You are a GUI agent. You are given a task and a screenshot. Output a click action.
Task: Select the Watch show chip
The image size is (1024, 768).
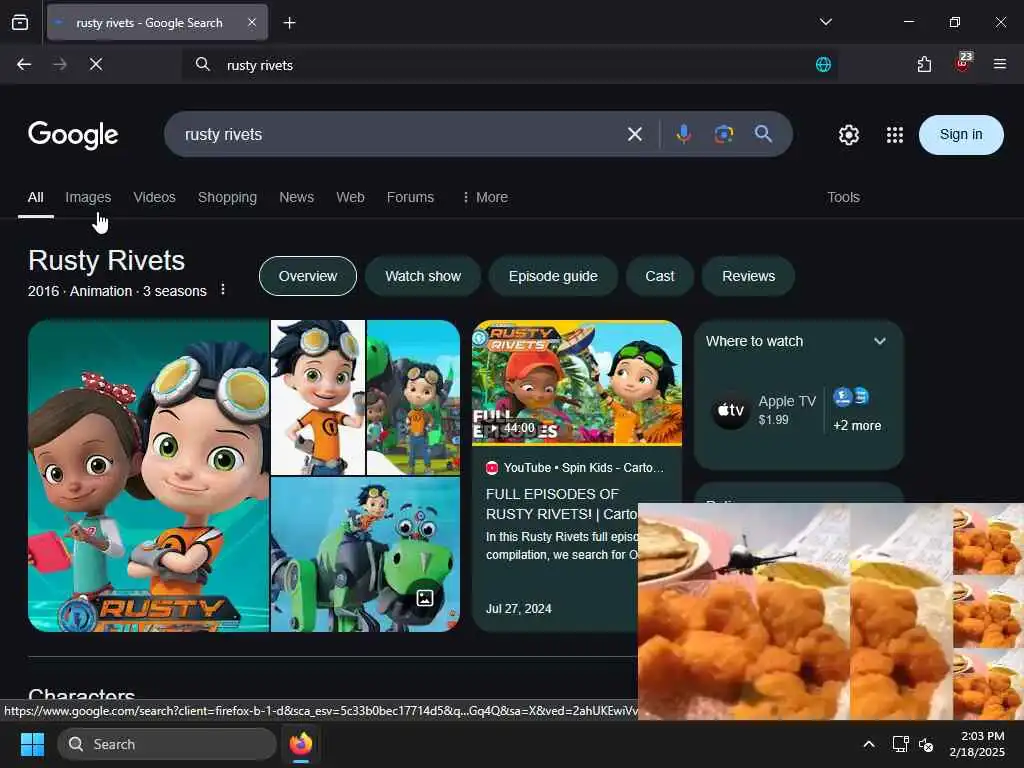[423, 276]
